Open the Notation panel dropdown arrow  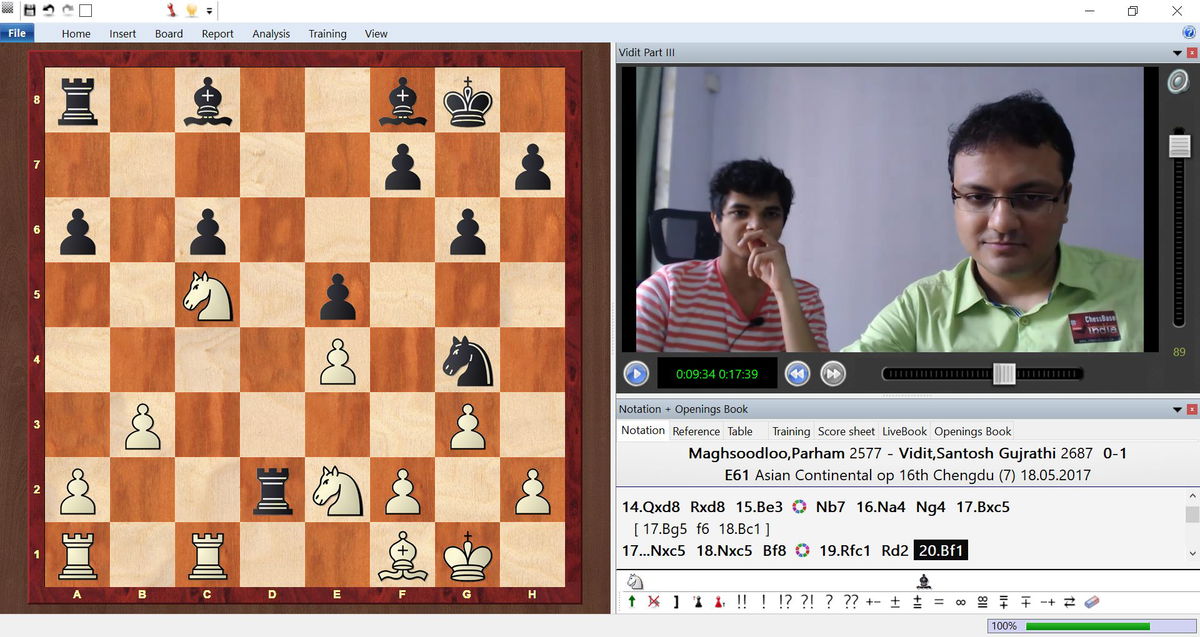[1177, 409]
